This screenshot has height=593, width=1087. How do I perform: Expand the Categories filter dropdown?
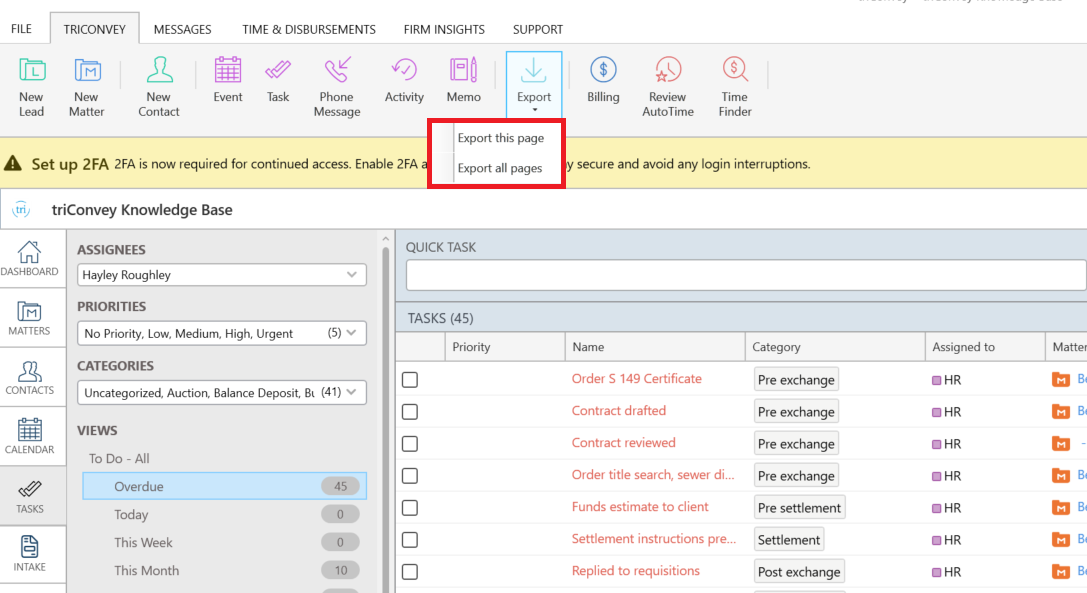[221, 393]
